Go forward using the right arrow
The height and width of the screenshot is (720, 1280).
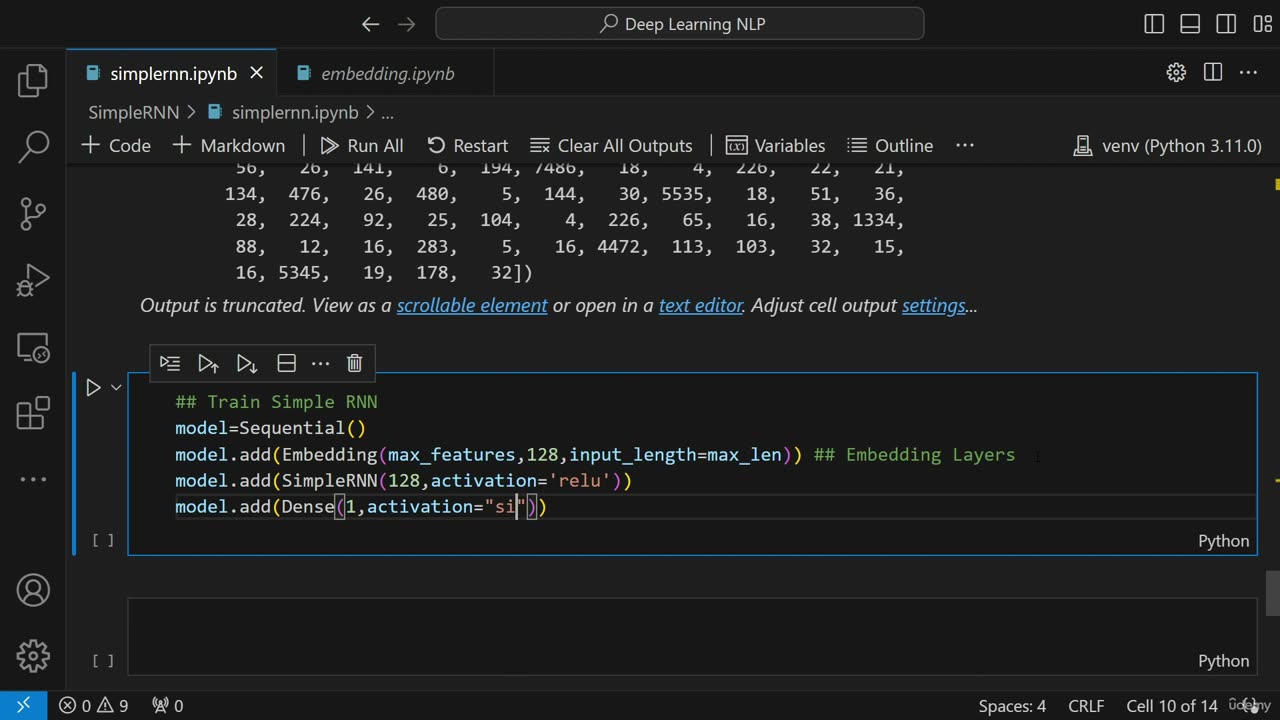click(x=408, y=24)
